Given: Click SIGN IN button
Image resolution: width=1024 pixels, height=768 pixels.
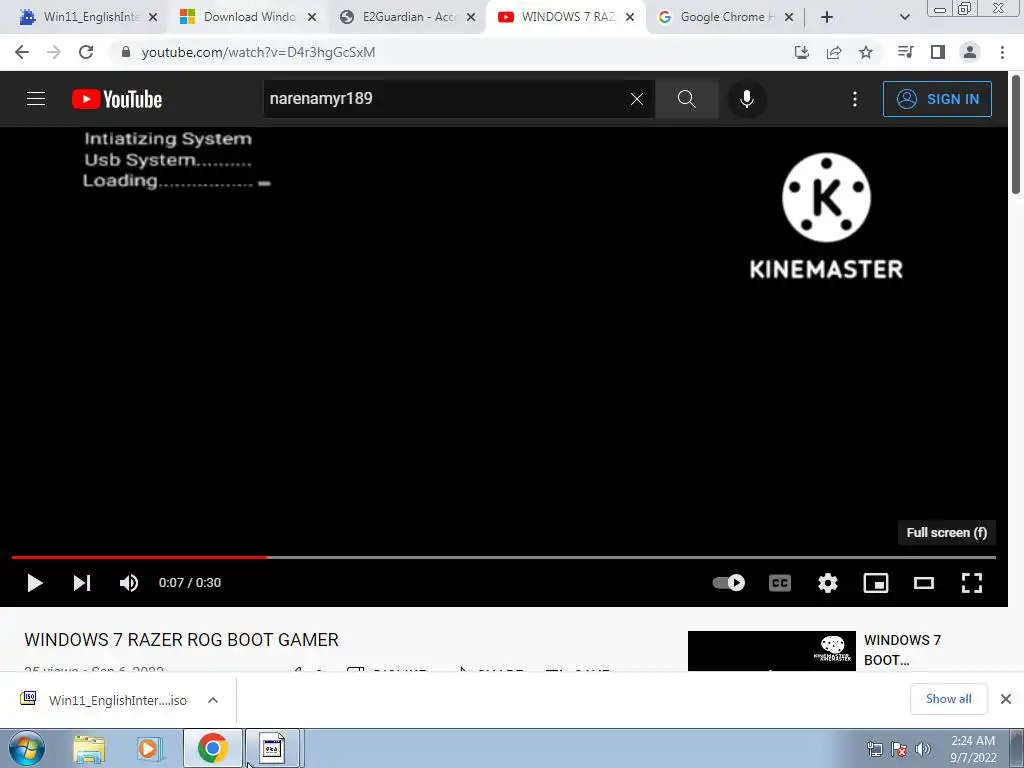Looking at the screenshot, I should 937,99.
